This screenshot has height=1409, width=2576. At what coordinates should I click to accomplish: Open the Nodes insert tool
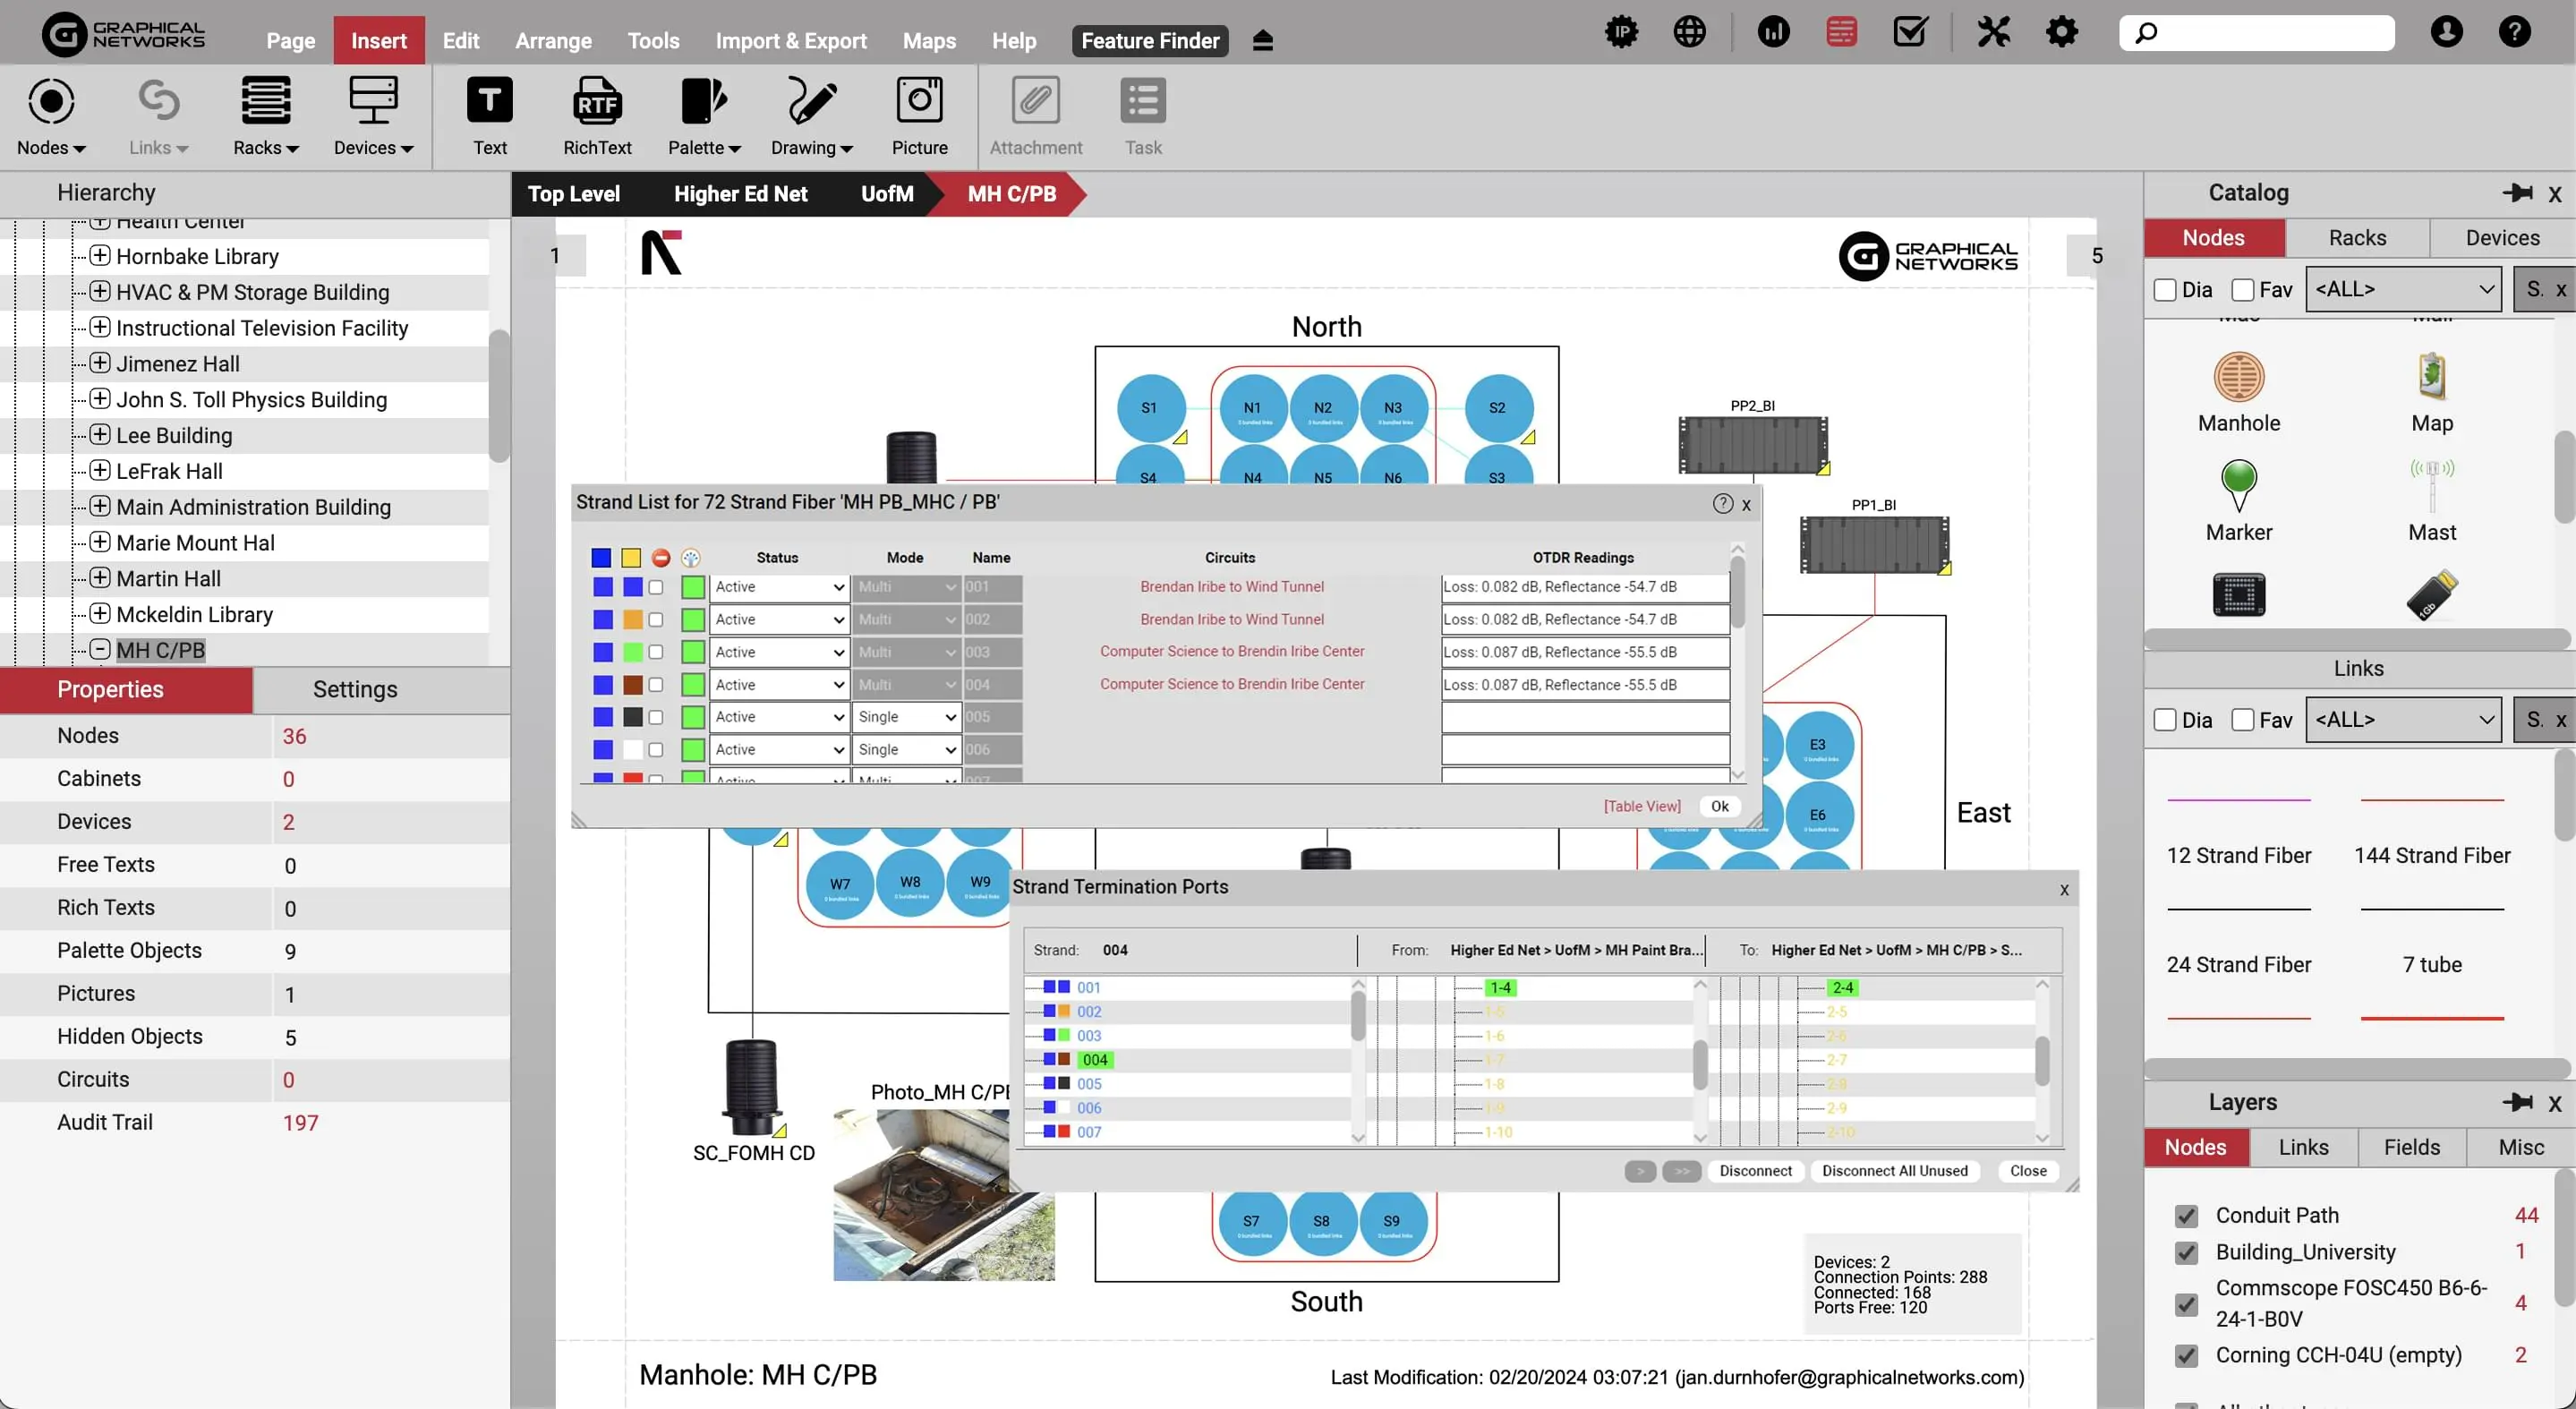pos(51,117)
